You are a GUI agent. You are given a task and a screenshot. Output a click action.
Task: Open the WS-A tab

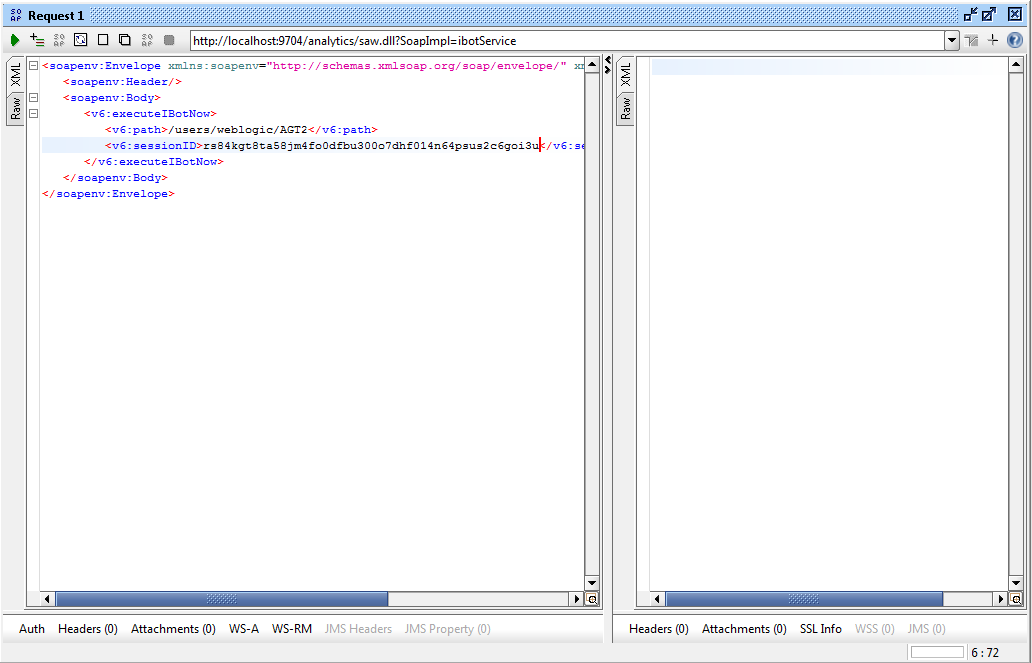coord(244,629)
